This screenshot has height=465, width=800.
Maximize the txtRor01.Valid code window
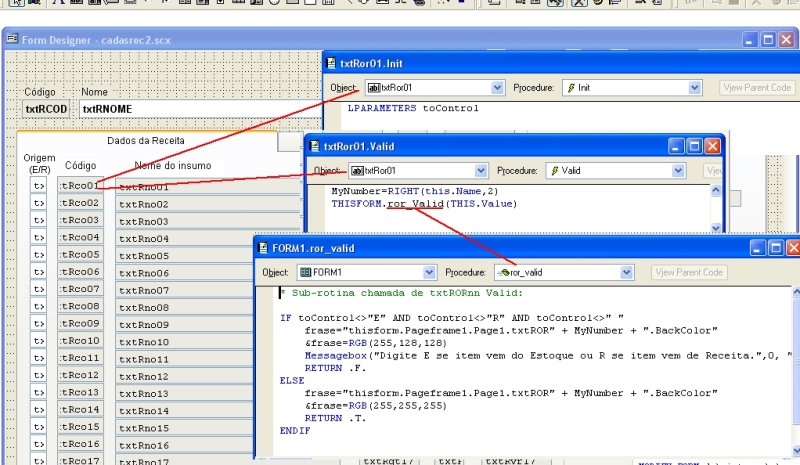[x=694, y=146]
